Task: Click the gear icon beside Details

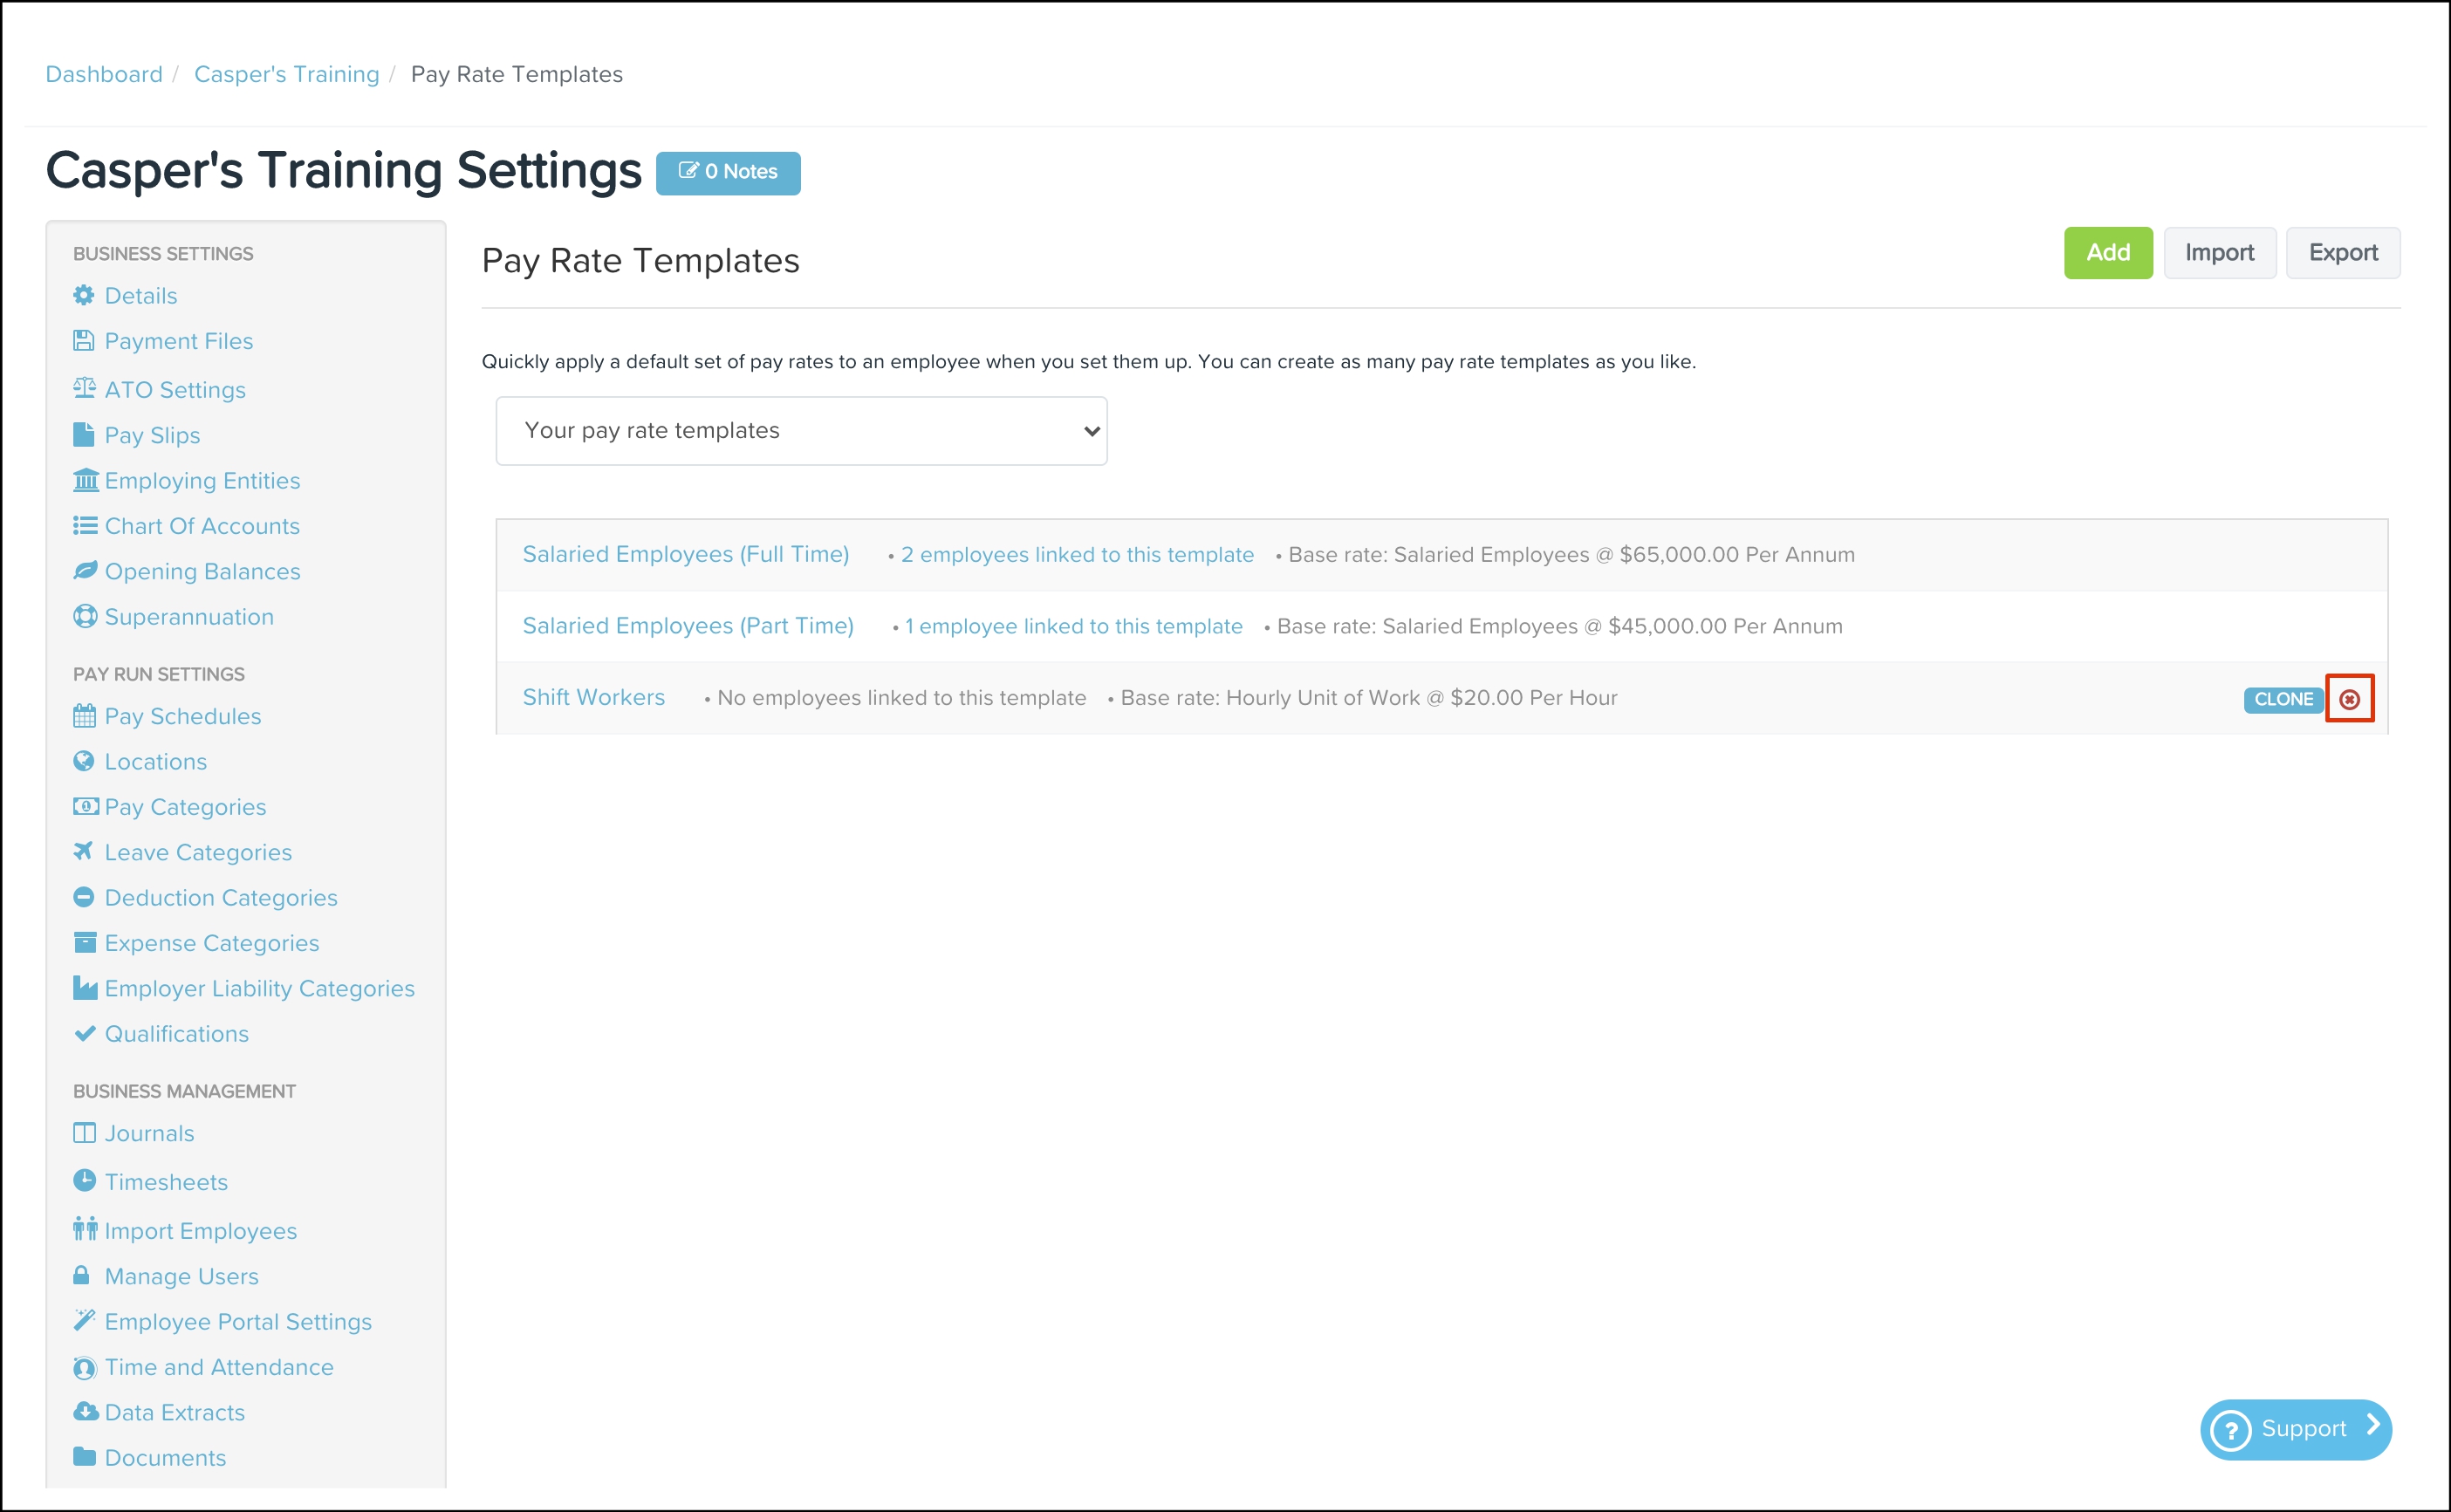Action: (84, 295)
